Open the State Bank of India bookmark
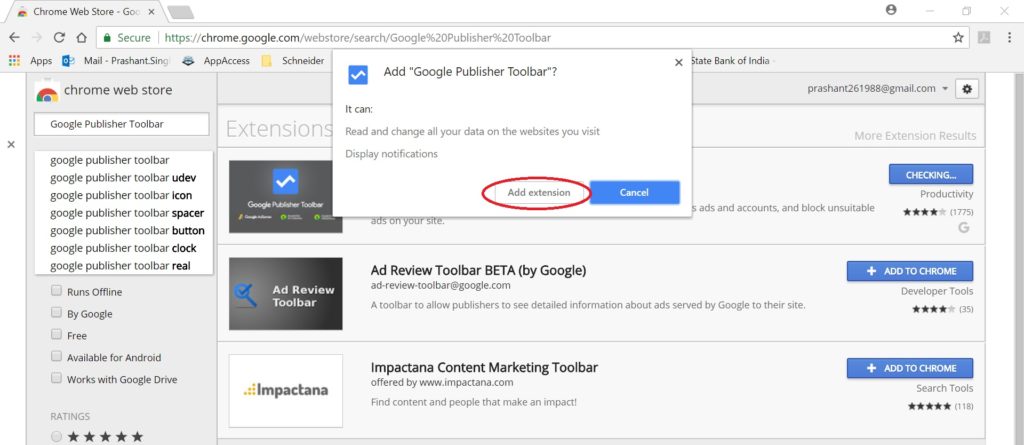The width and height of the screenshot is (1024, 445). 730,61
